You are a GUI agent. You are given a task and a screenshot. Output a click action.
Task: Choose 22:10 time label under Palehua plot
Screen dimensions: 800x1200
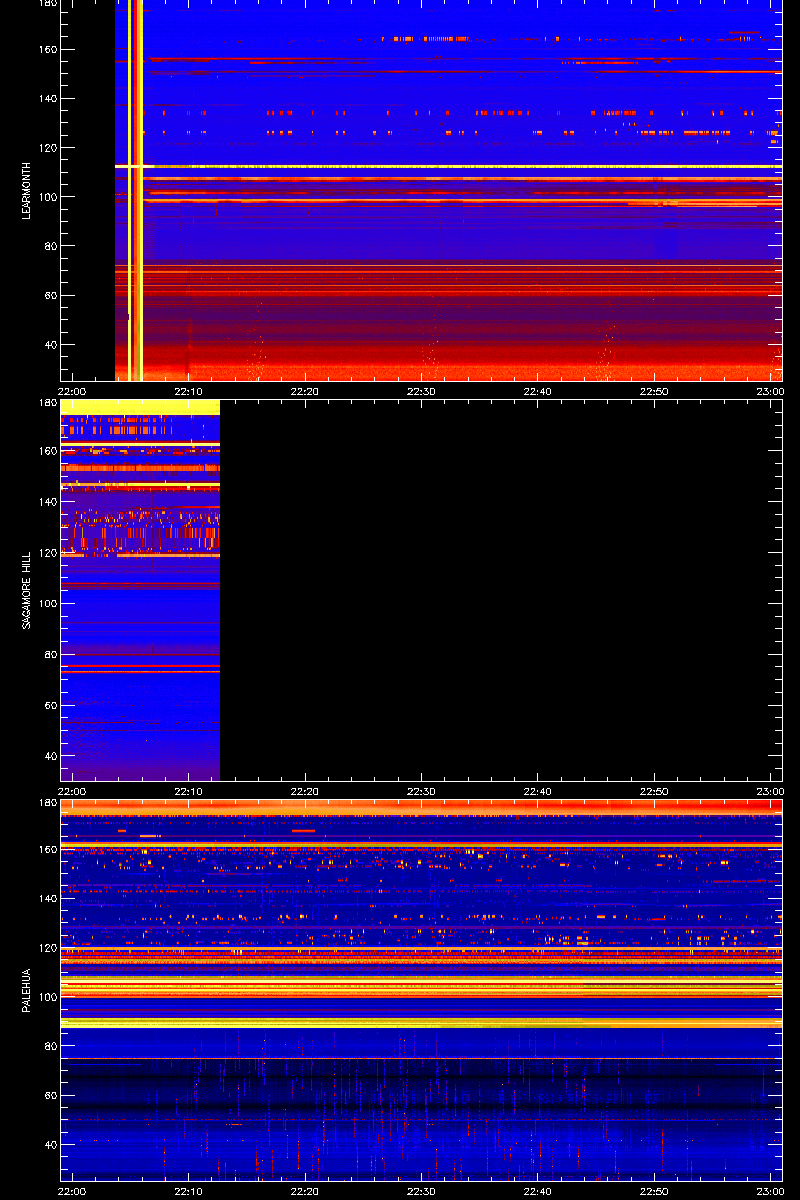point(188,1191)
